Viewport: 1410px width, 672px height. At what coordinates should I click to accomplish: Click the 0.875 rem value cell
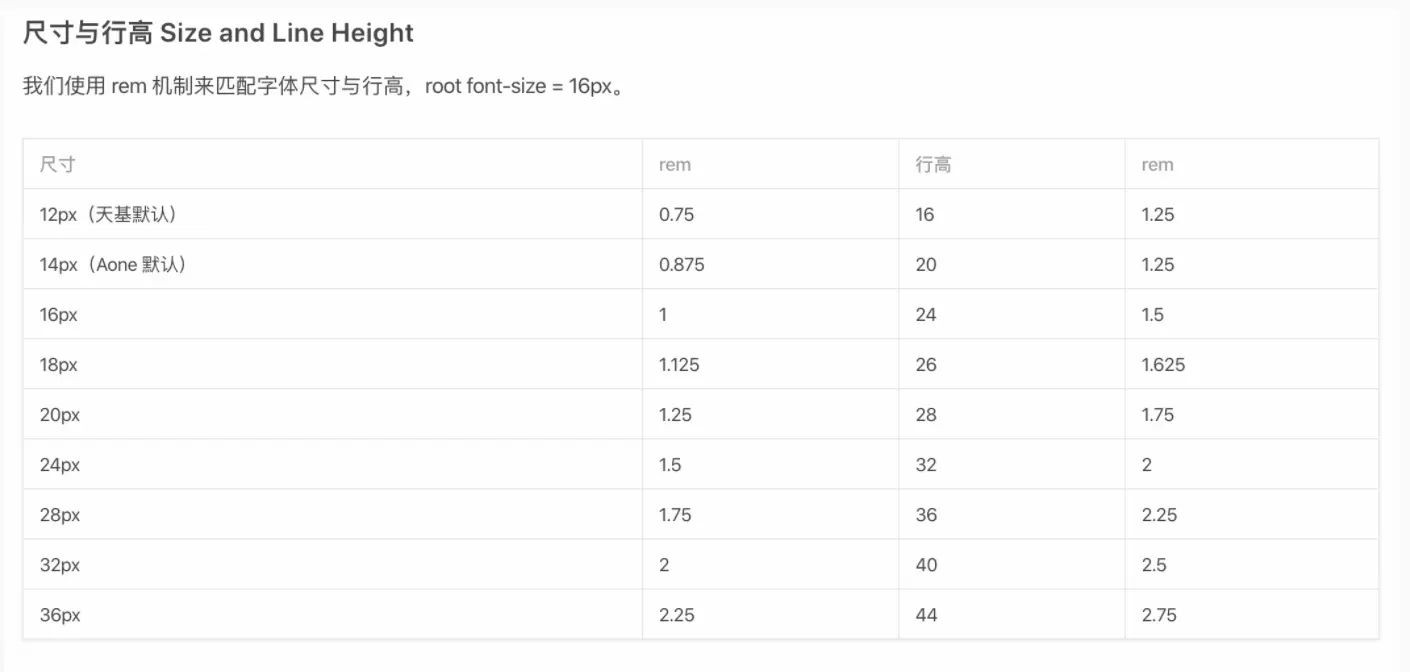click(x=682, y=265)
